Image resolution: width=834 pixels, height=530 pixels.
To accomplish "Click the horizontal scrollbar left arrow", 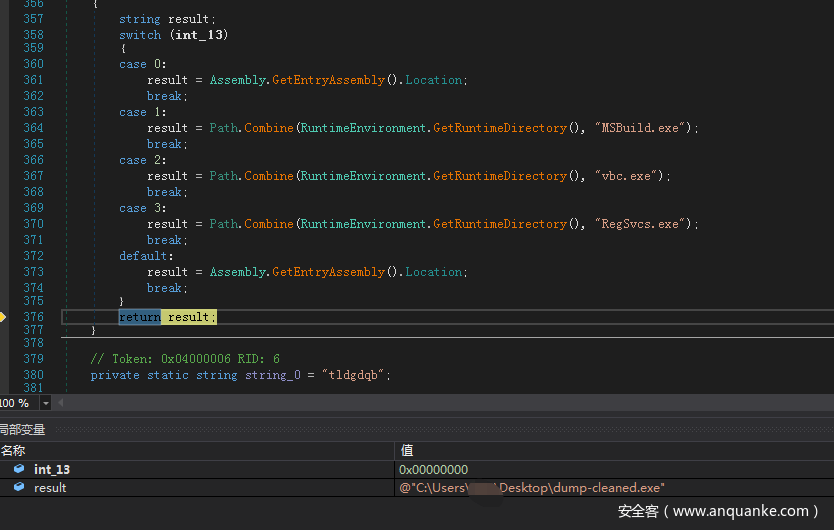I will pos(60,403).
